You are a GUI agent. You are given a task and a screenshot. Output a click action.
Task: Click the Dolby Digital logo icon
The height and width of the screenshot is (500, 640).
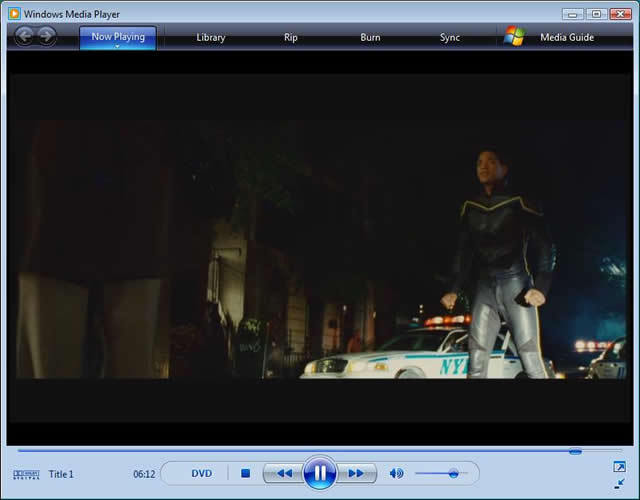(x=26, y=474)
